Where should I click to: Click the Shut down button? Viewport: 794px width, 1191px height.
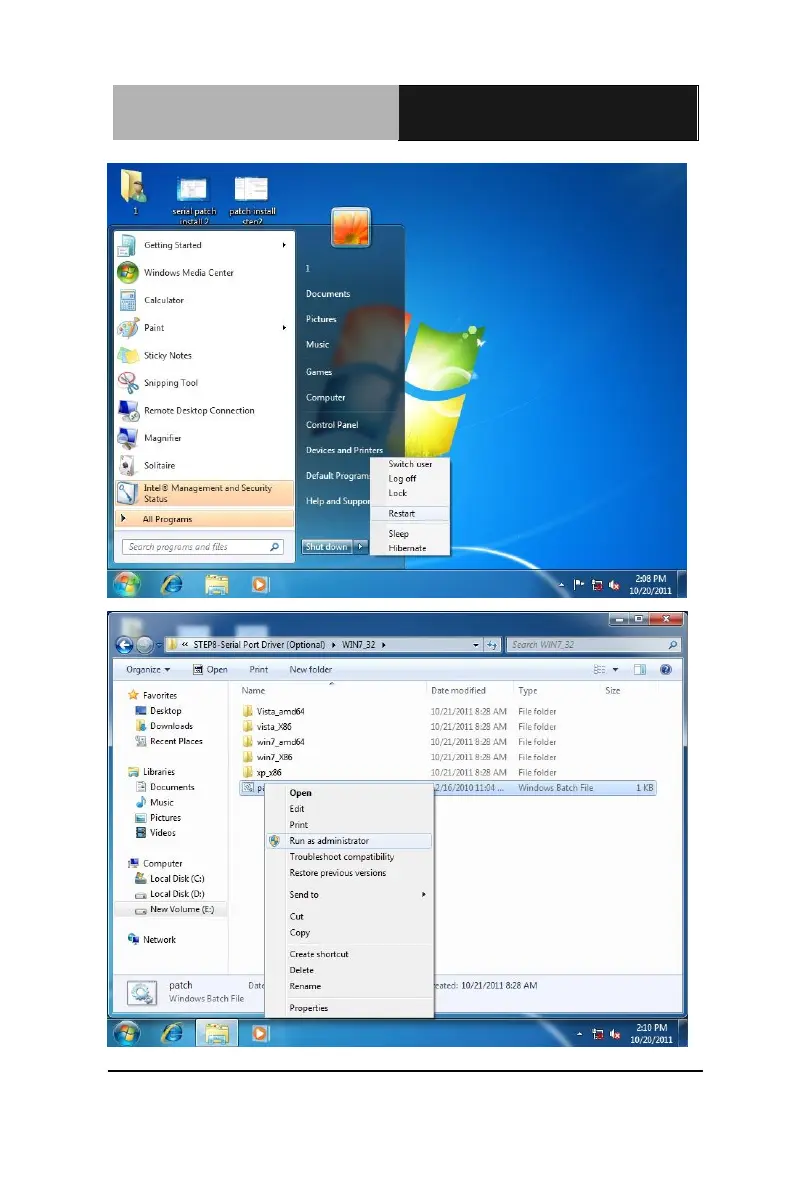tap(327, 547)
